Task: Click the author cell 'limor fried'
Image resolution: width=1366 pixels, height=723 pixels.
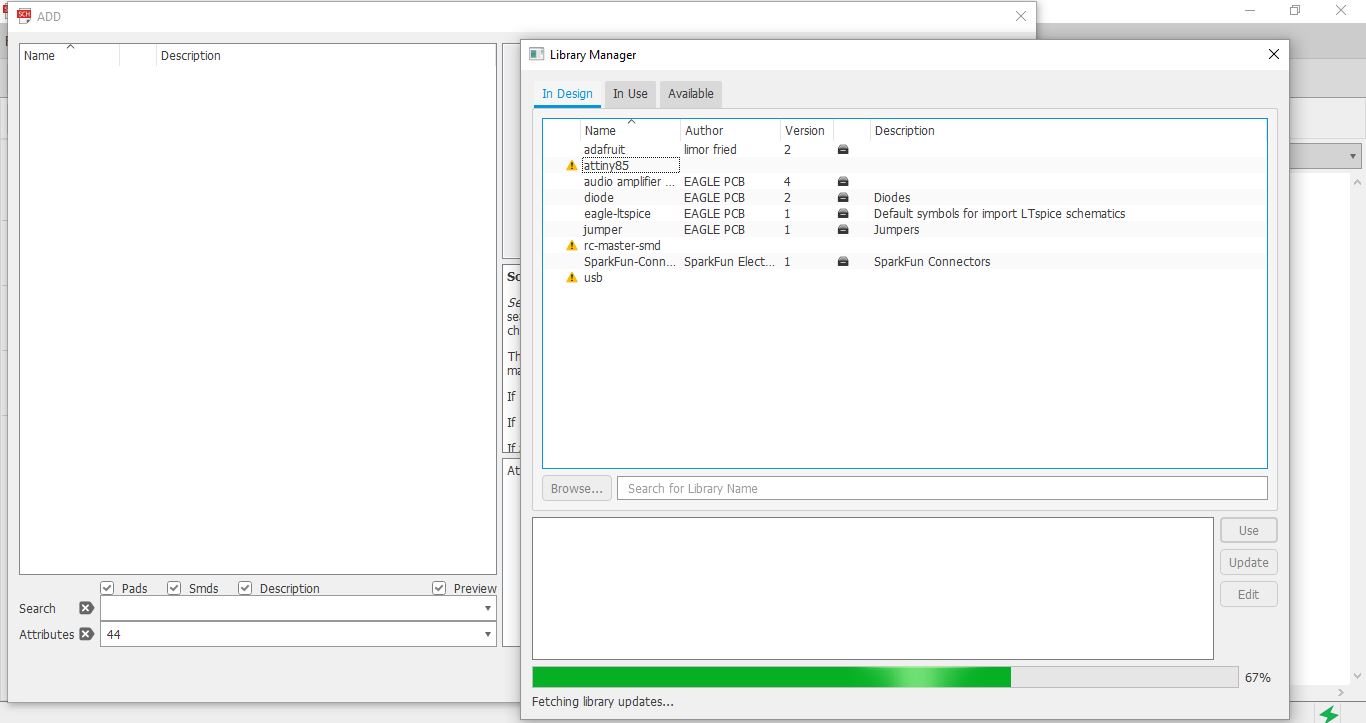Action: (710, 150)
